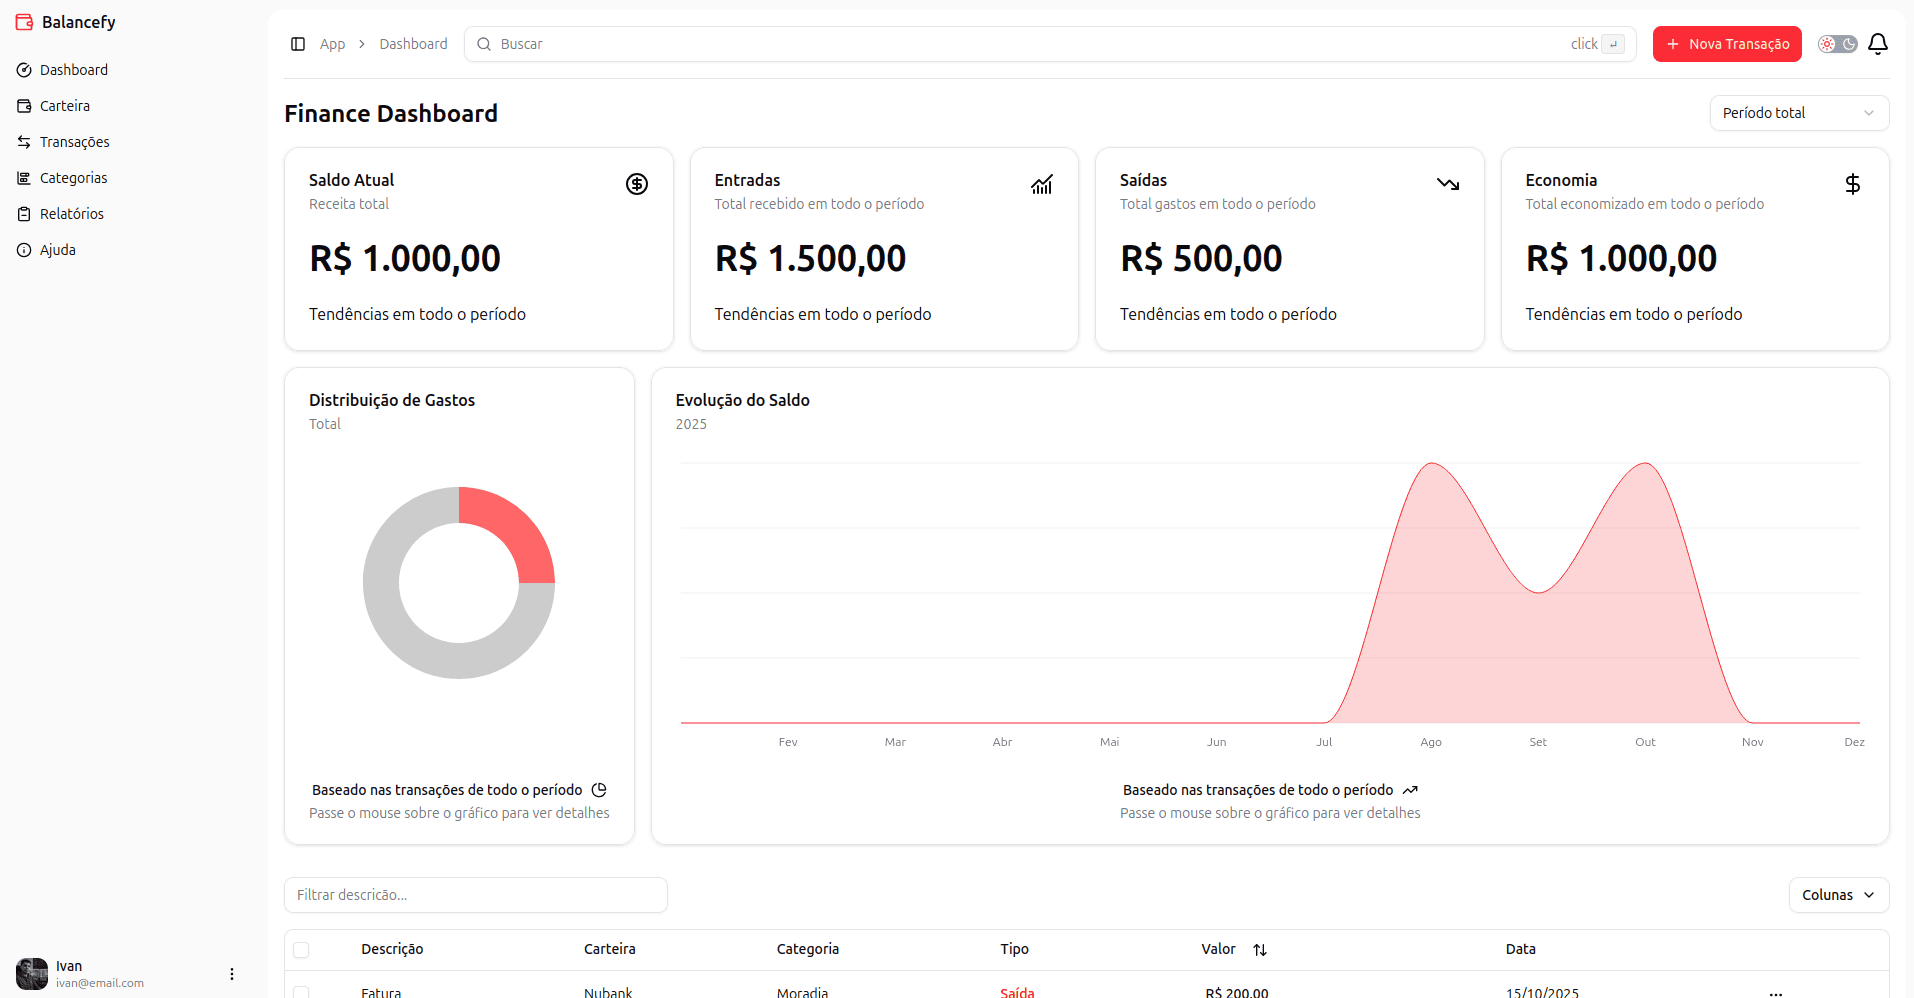Toggle the sidebar panel icon
1914x998 pixels.
298,44
